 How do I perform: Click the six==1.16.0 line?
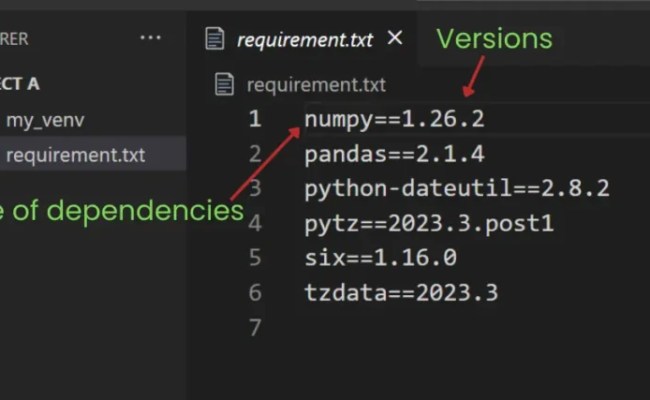pos(381,257)
